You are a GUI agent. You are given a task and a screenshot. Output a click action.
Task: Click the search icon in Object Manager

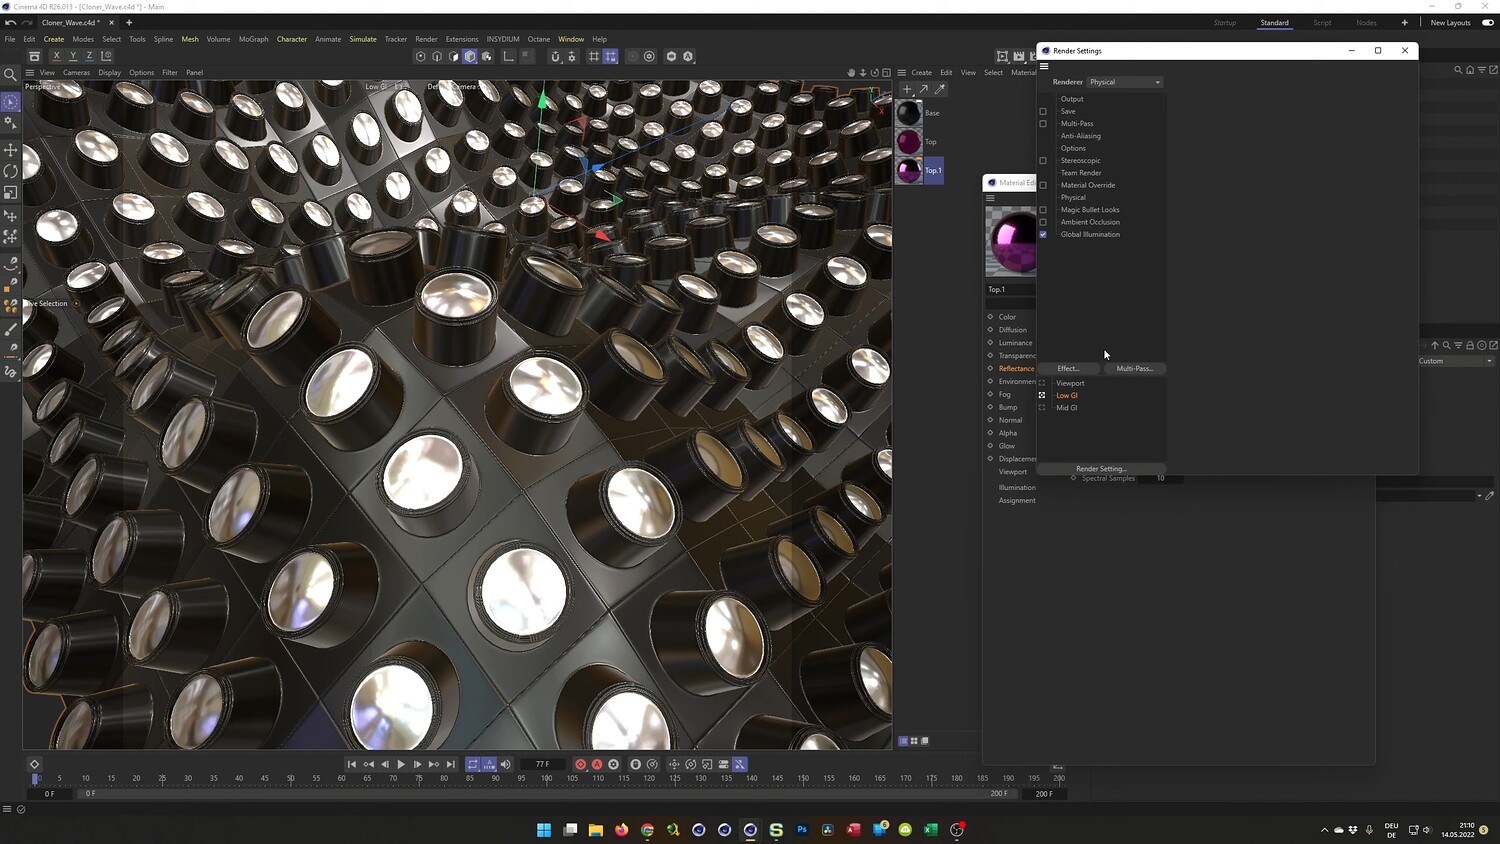coord(1458,70)
